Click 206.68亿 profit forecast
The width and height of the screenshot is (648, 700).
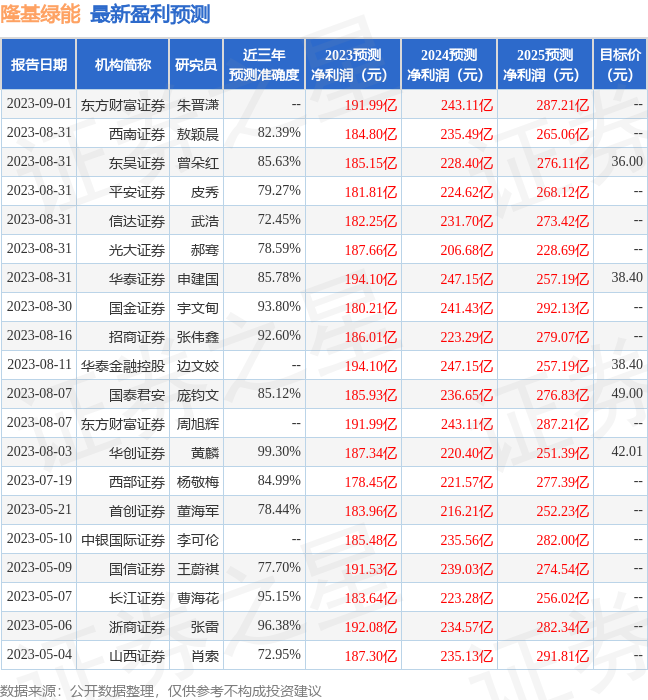point(467,250)
